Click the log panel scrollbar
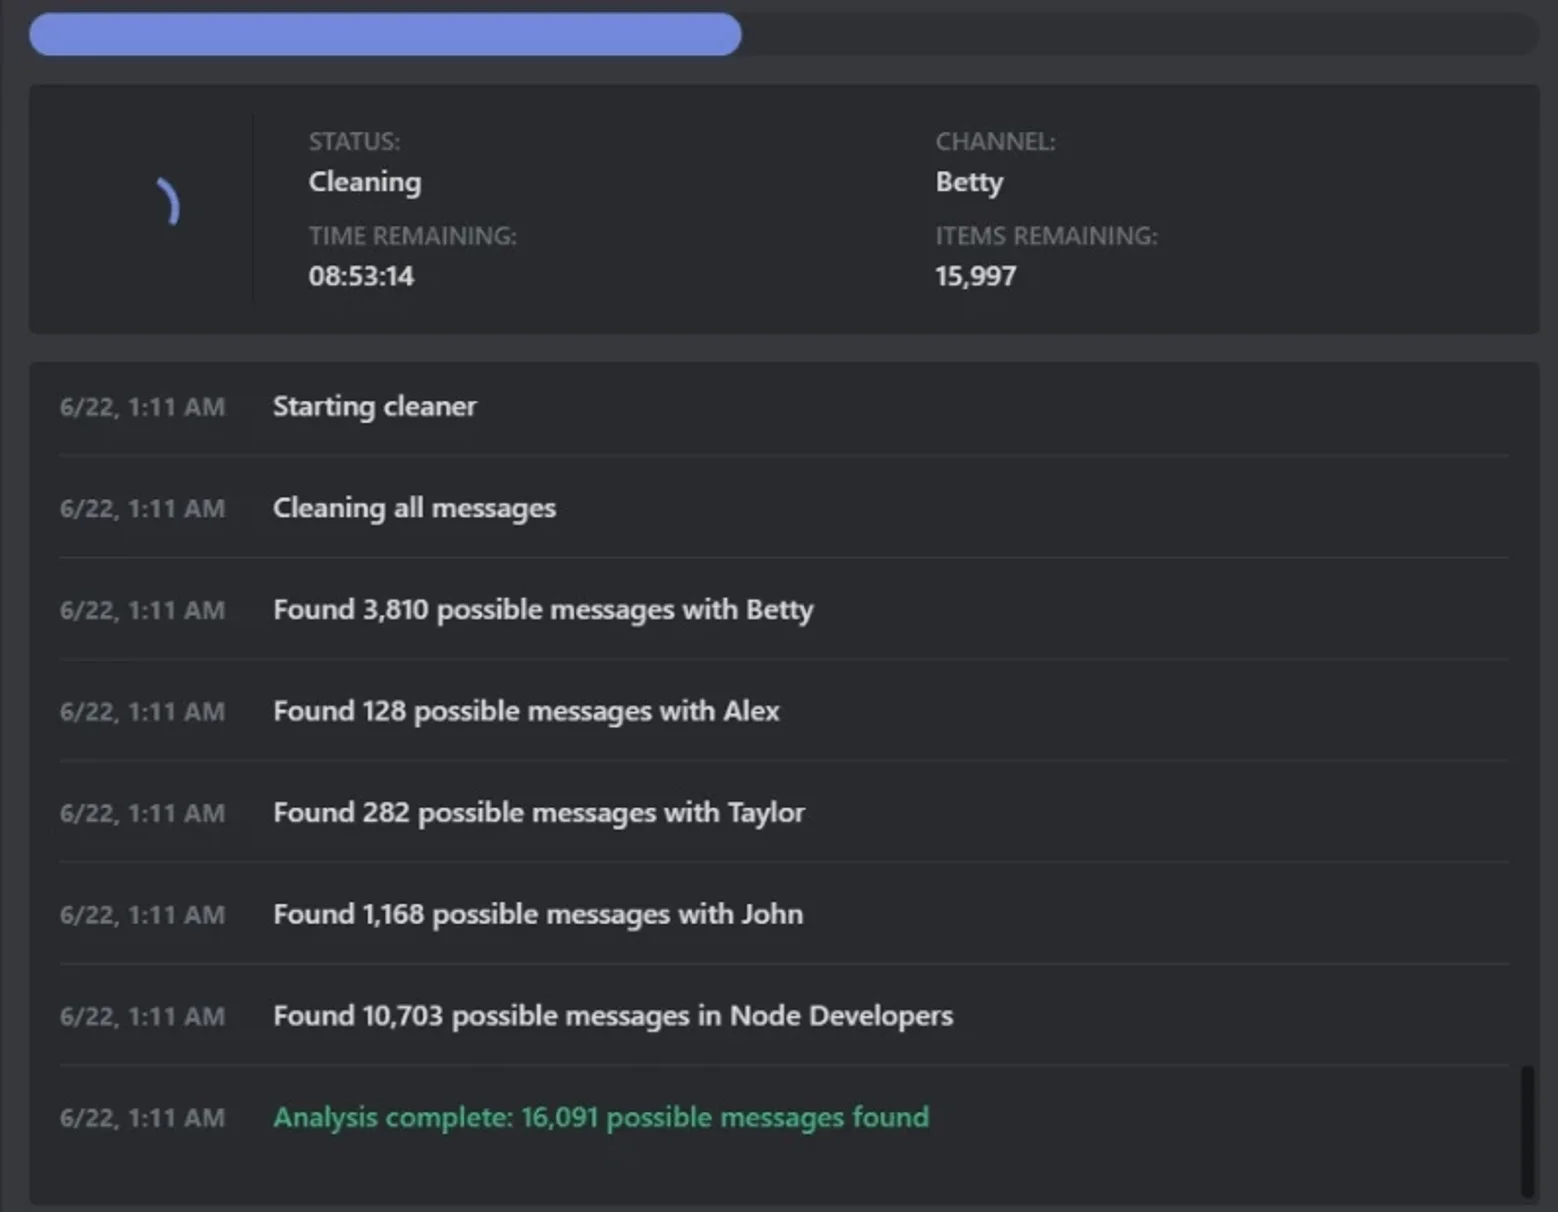The image size is (1558, 1212). click(1527, 1130)
